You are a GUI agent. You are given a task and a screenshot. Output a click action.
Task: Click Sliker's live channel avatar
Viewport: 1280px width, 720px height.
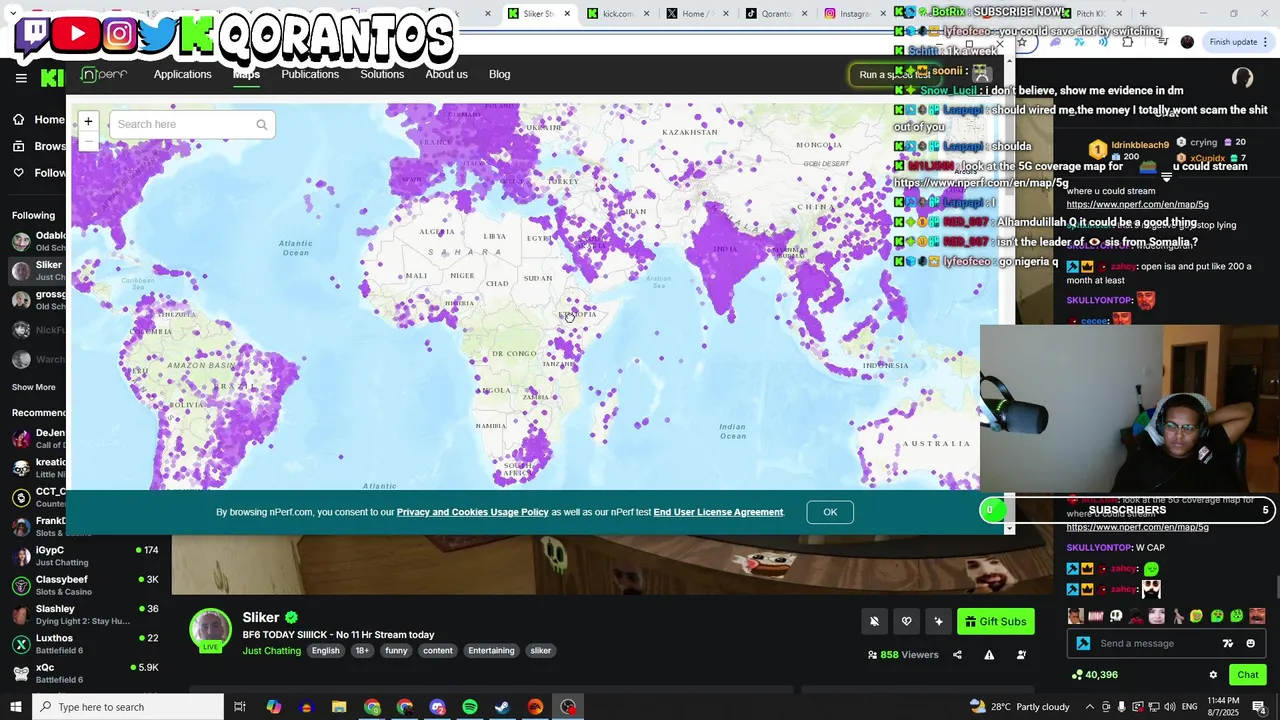pos(210,630)
